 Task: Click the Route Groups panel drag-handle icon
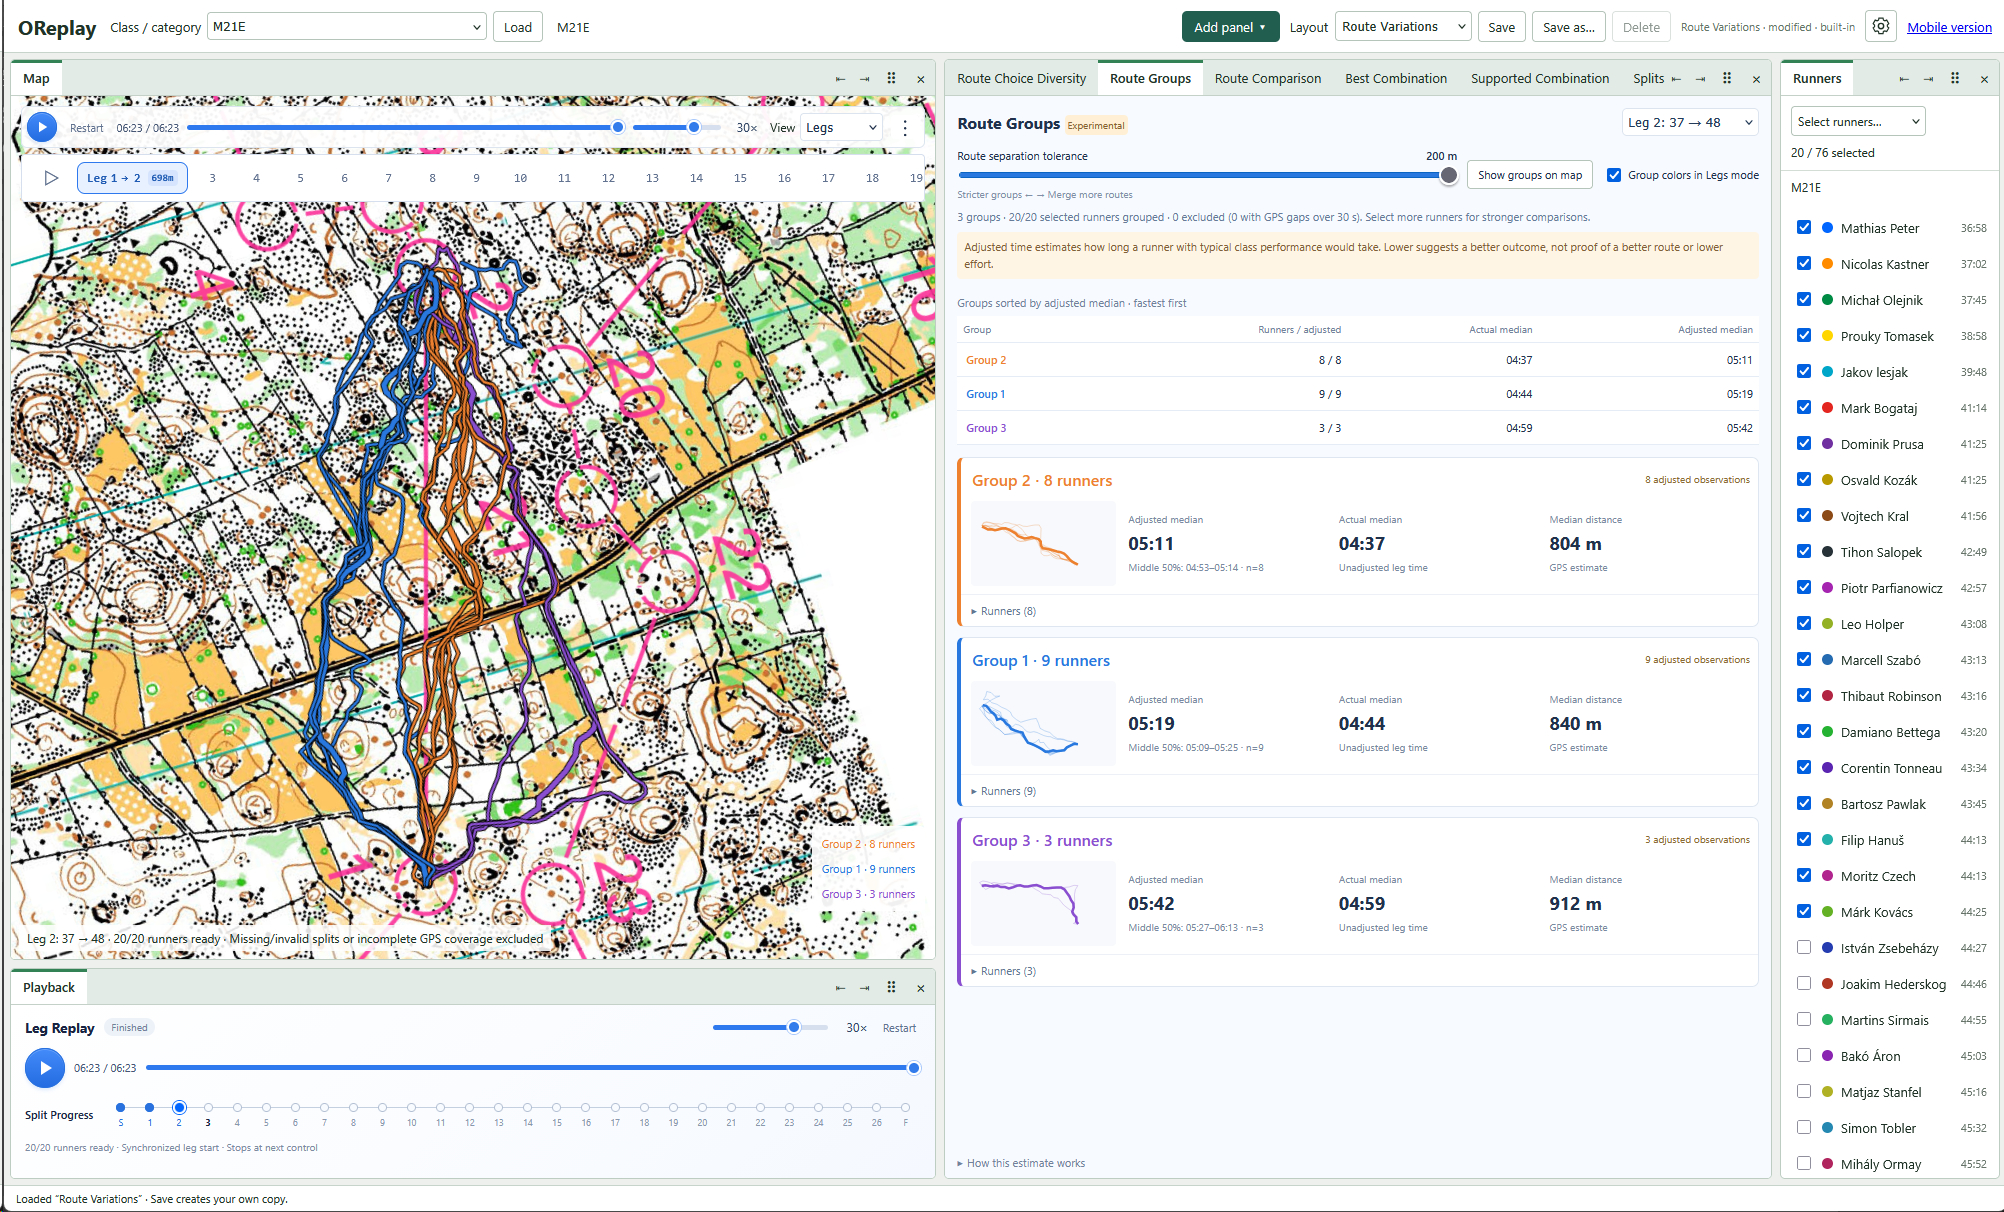point(1727,79)
